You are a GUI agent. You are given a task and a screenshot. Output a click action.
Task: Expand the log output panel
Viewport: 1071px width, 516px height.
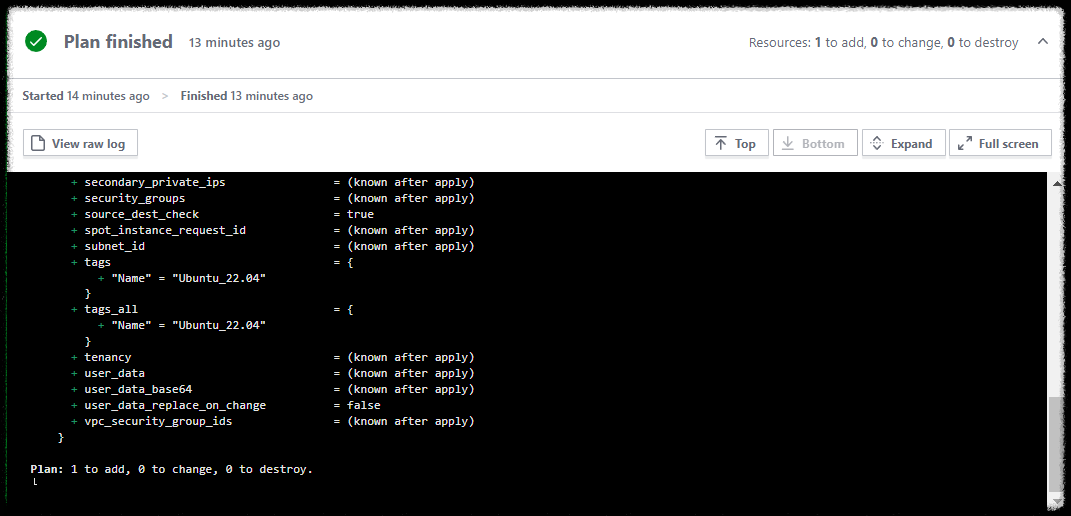point(904,144)
